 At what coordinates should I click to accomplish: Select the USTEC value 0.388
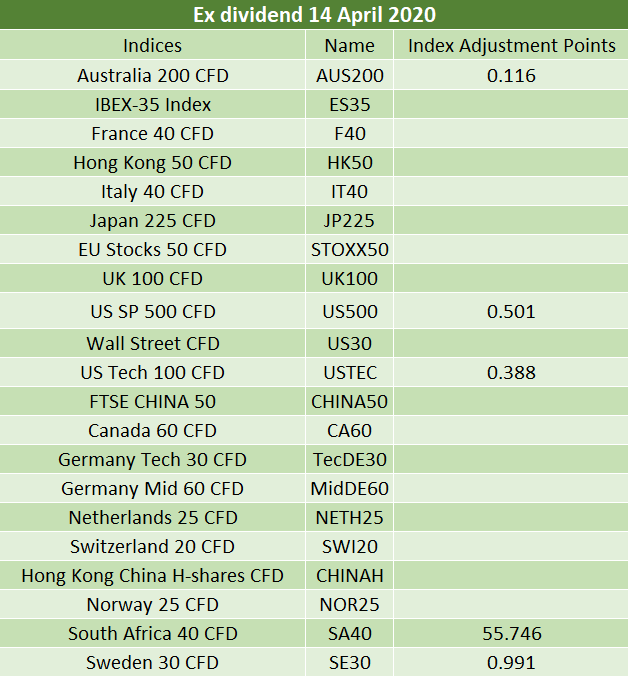point(511,372)
